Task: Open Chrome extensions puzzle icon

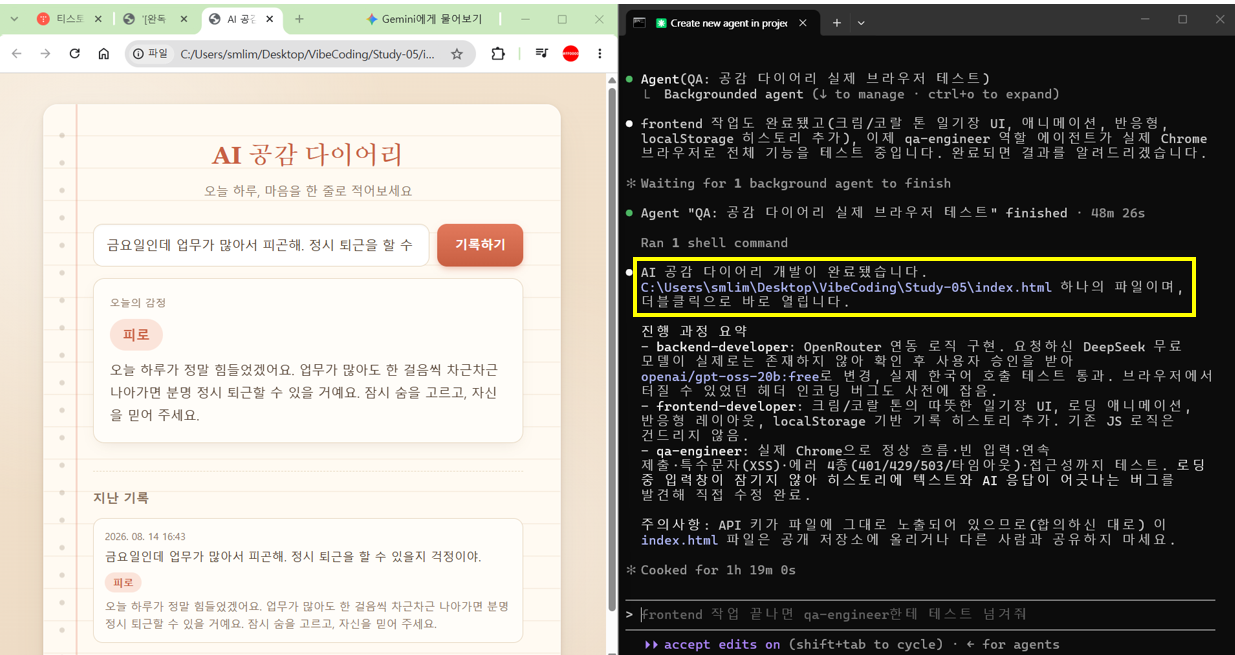Action: coord(498,54)
